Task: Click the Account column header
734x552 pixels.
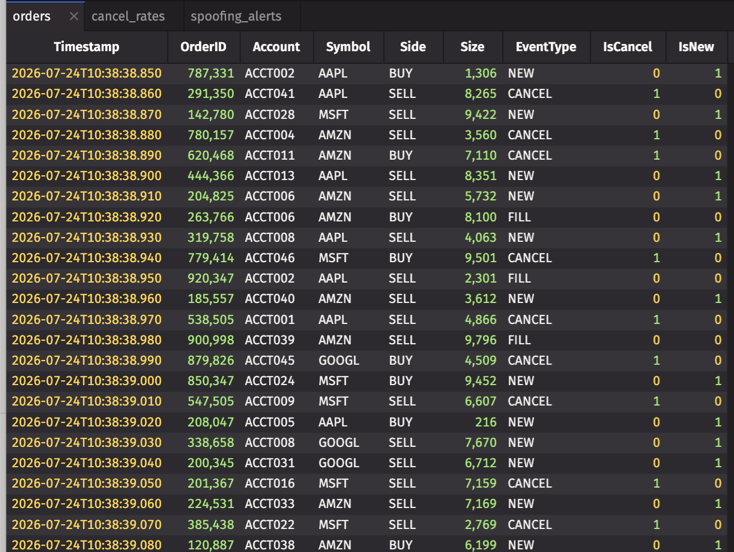Action: pos(276,47)
